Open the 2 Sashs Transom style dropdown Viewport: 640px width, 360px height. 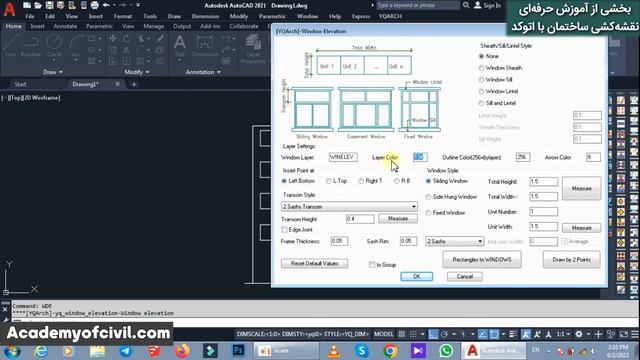pos(349,207)
